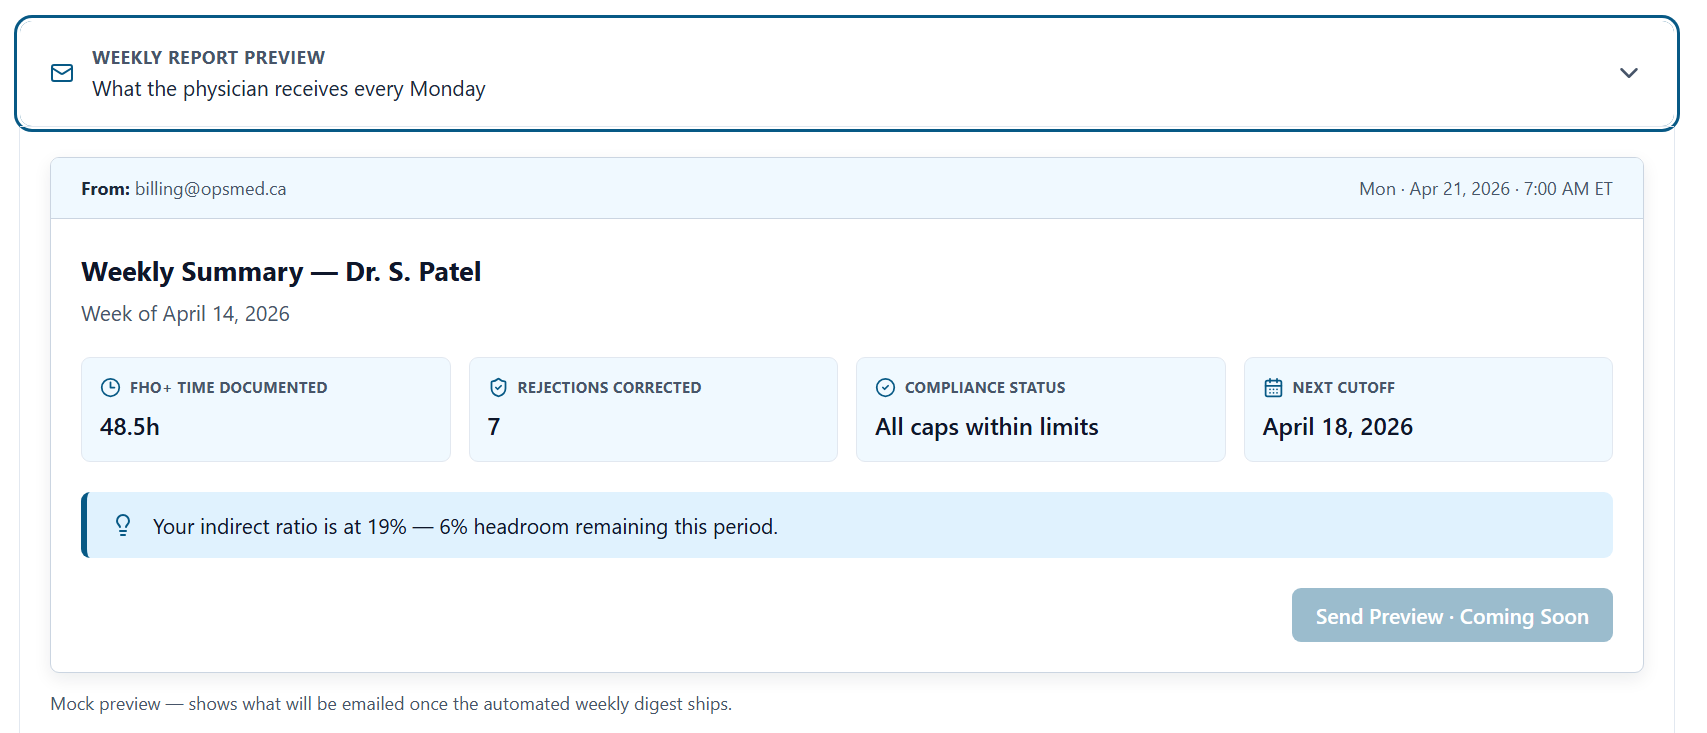The width and height of the screenshot is (1707, 733).
Task: Click the Week of April 14, 2026 subtitle
Action: tap(185, 314)
